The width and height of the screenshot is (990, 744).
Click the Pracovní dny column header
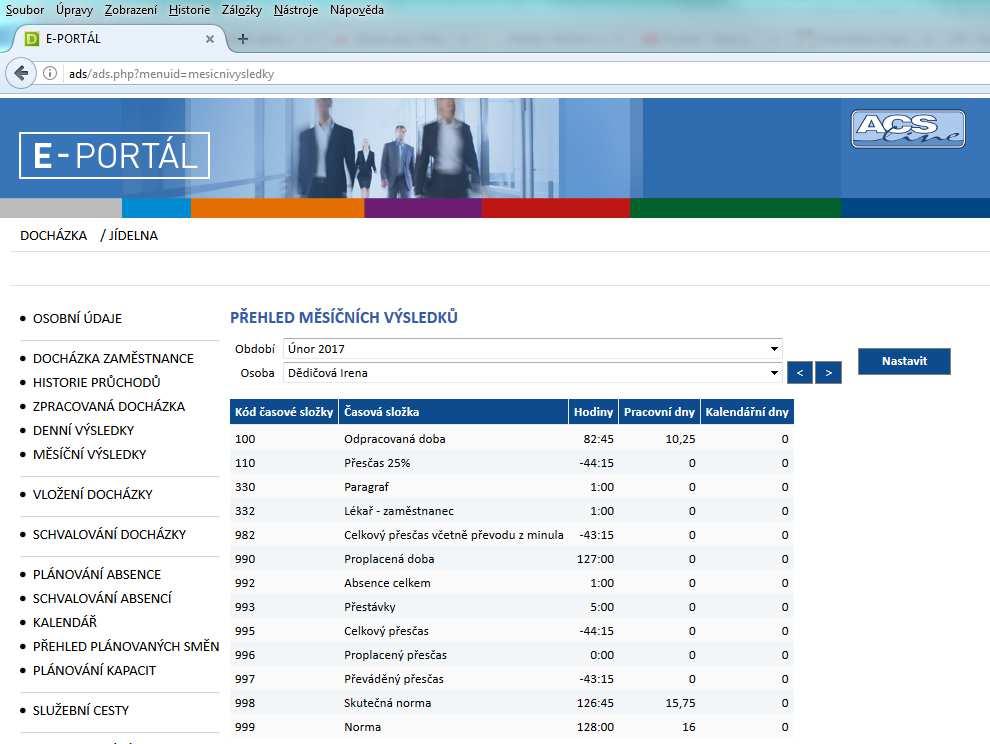coord(659,412)
